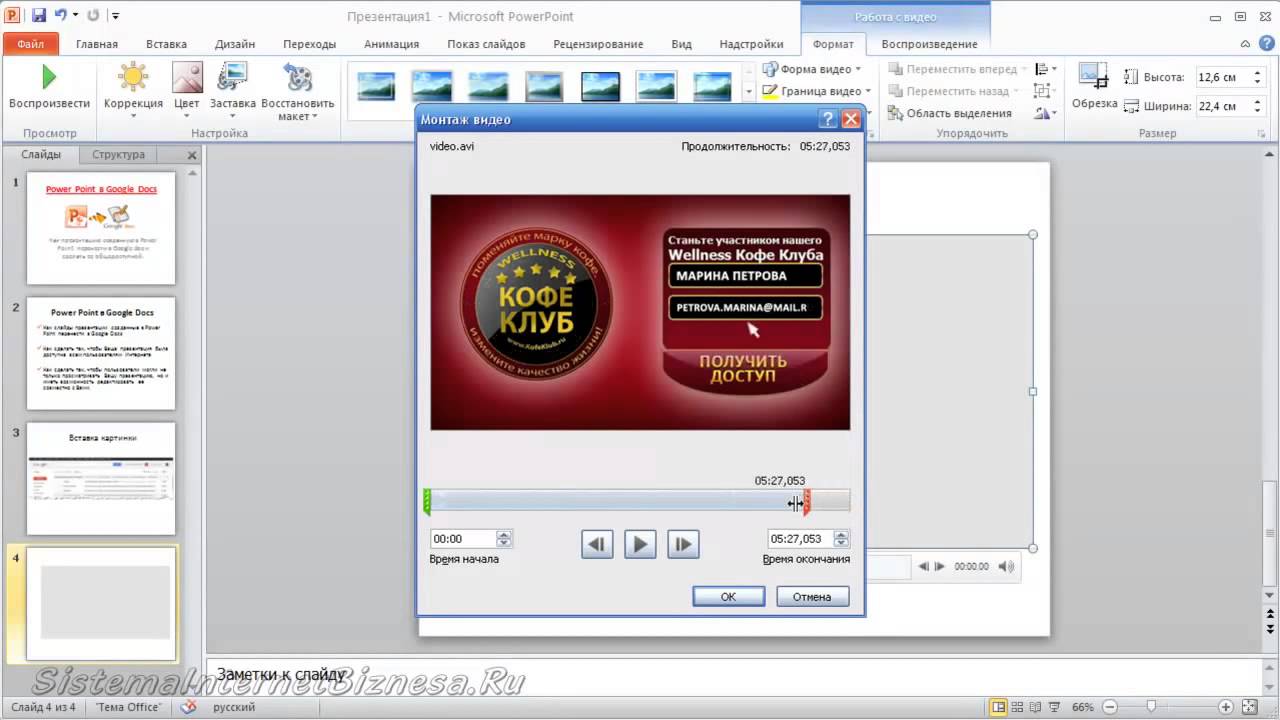Open the Rotate objects icon dropdown
This screenshot has width=1280, height=720.
1045,113
